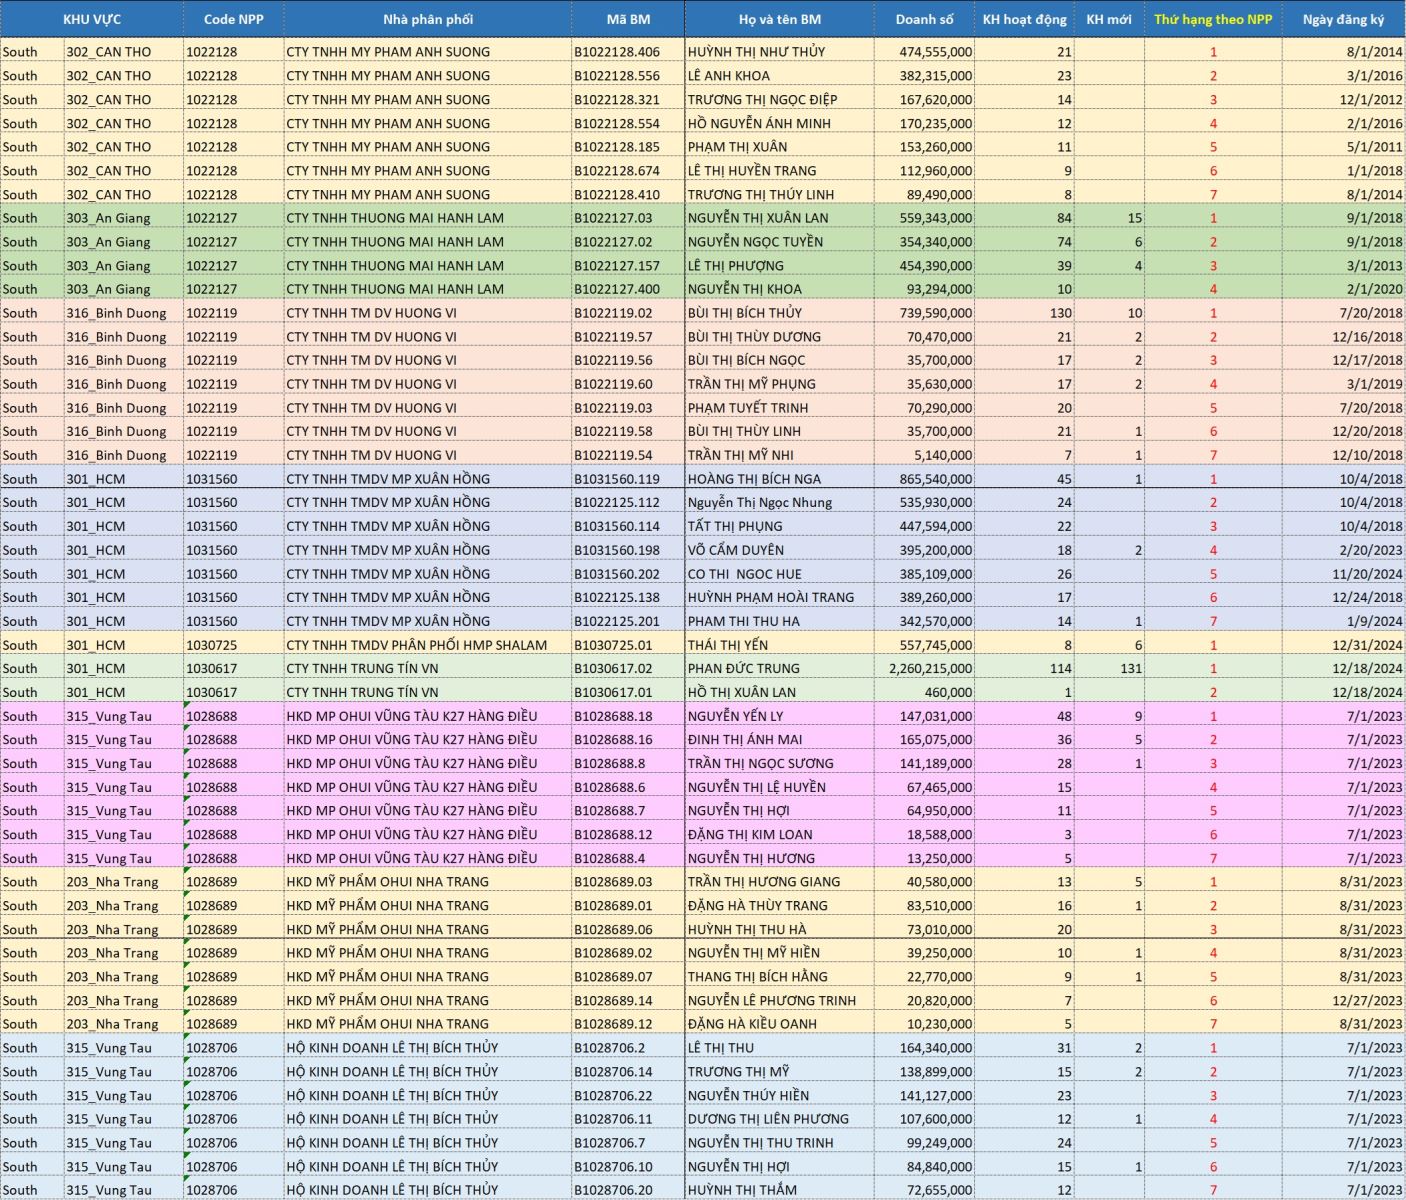The image size is (1406, 1200).
Task: Select the name HUỲNH THỊ THẮM
Action: tap(742, 1190)
